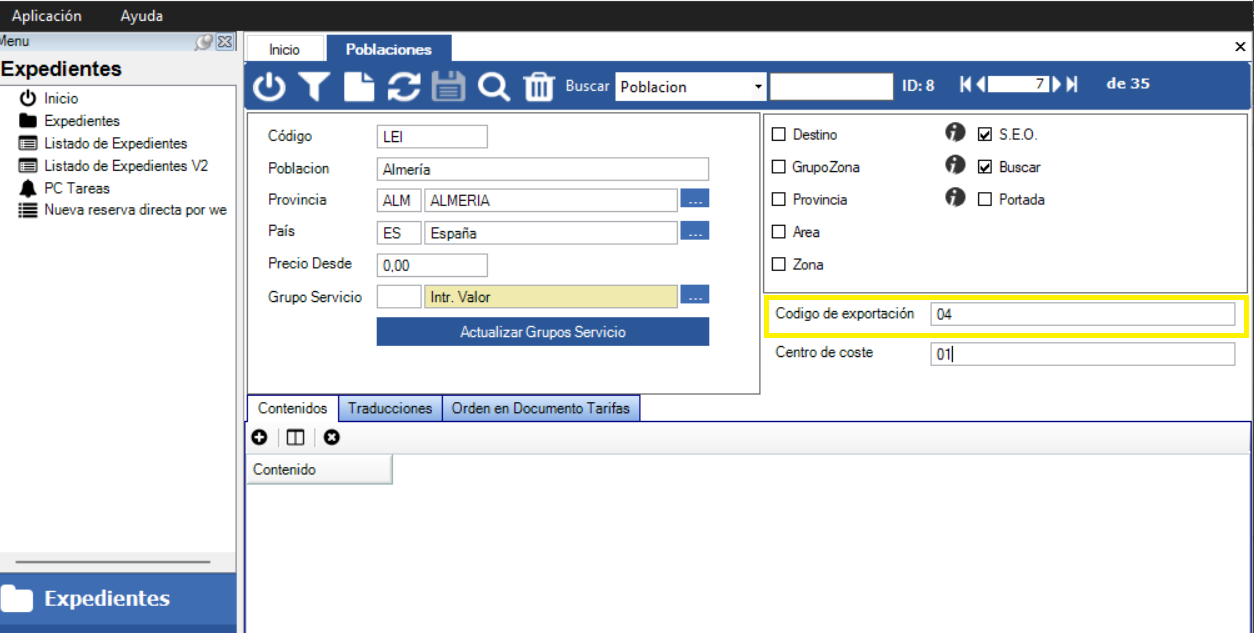This screenshot has width=1254, height=633.
Task: Create a new record with page icon
Action: point(359,87)
